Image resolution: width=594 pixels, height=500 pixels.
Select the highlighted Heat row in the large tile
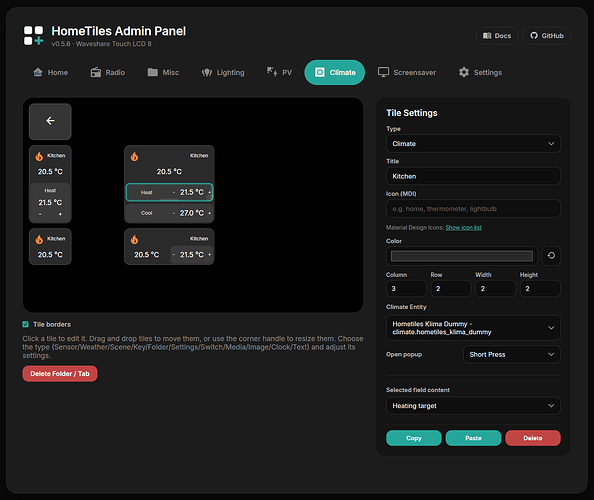tap(169, 192)
